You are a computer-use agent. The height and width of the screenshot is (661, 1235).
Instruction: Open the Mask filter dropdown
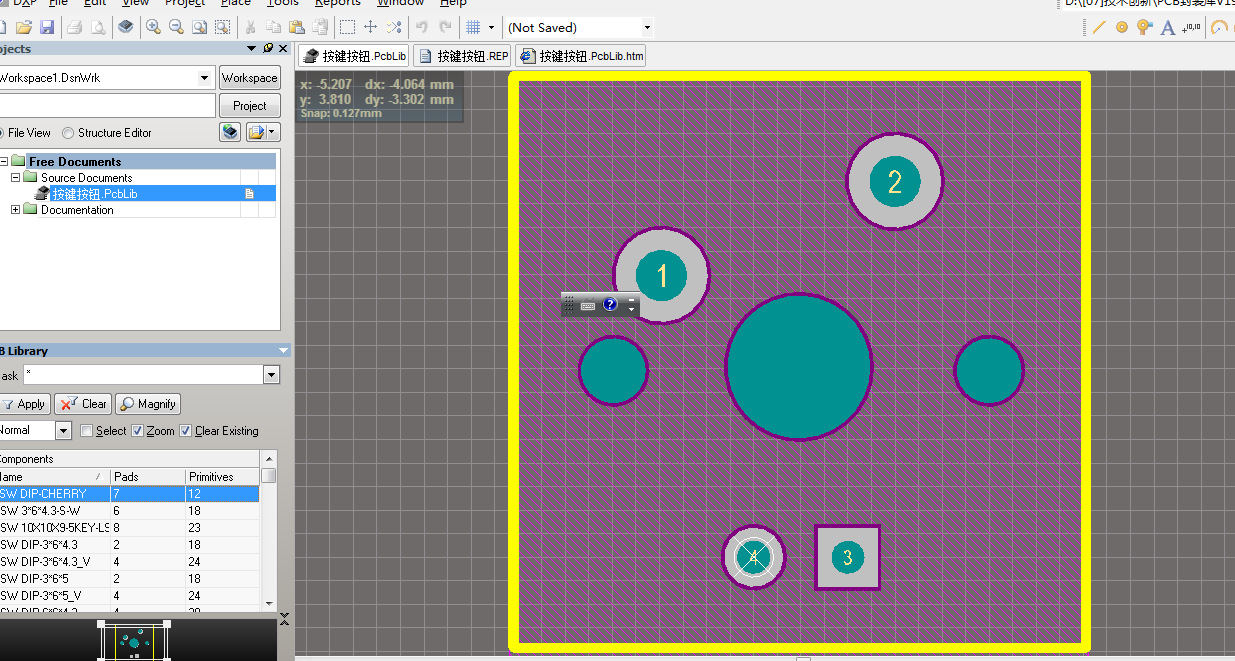coord(271,375)
